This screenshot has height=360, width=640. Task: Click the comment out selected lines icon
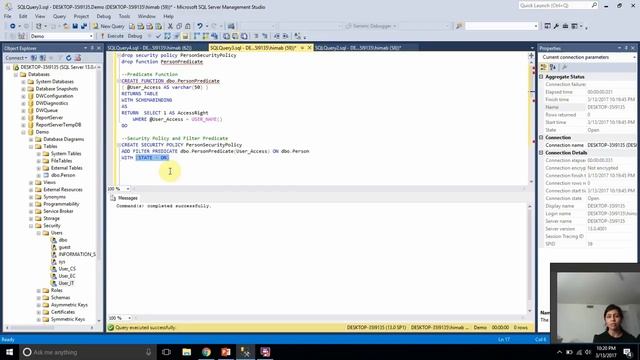256,36
